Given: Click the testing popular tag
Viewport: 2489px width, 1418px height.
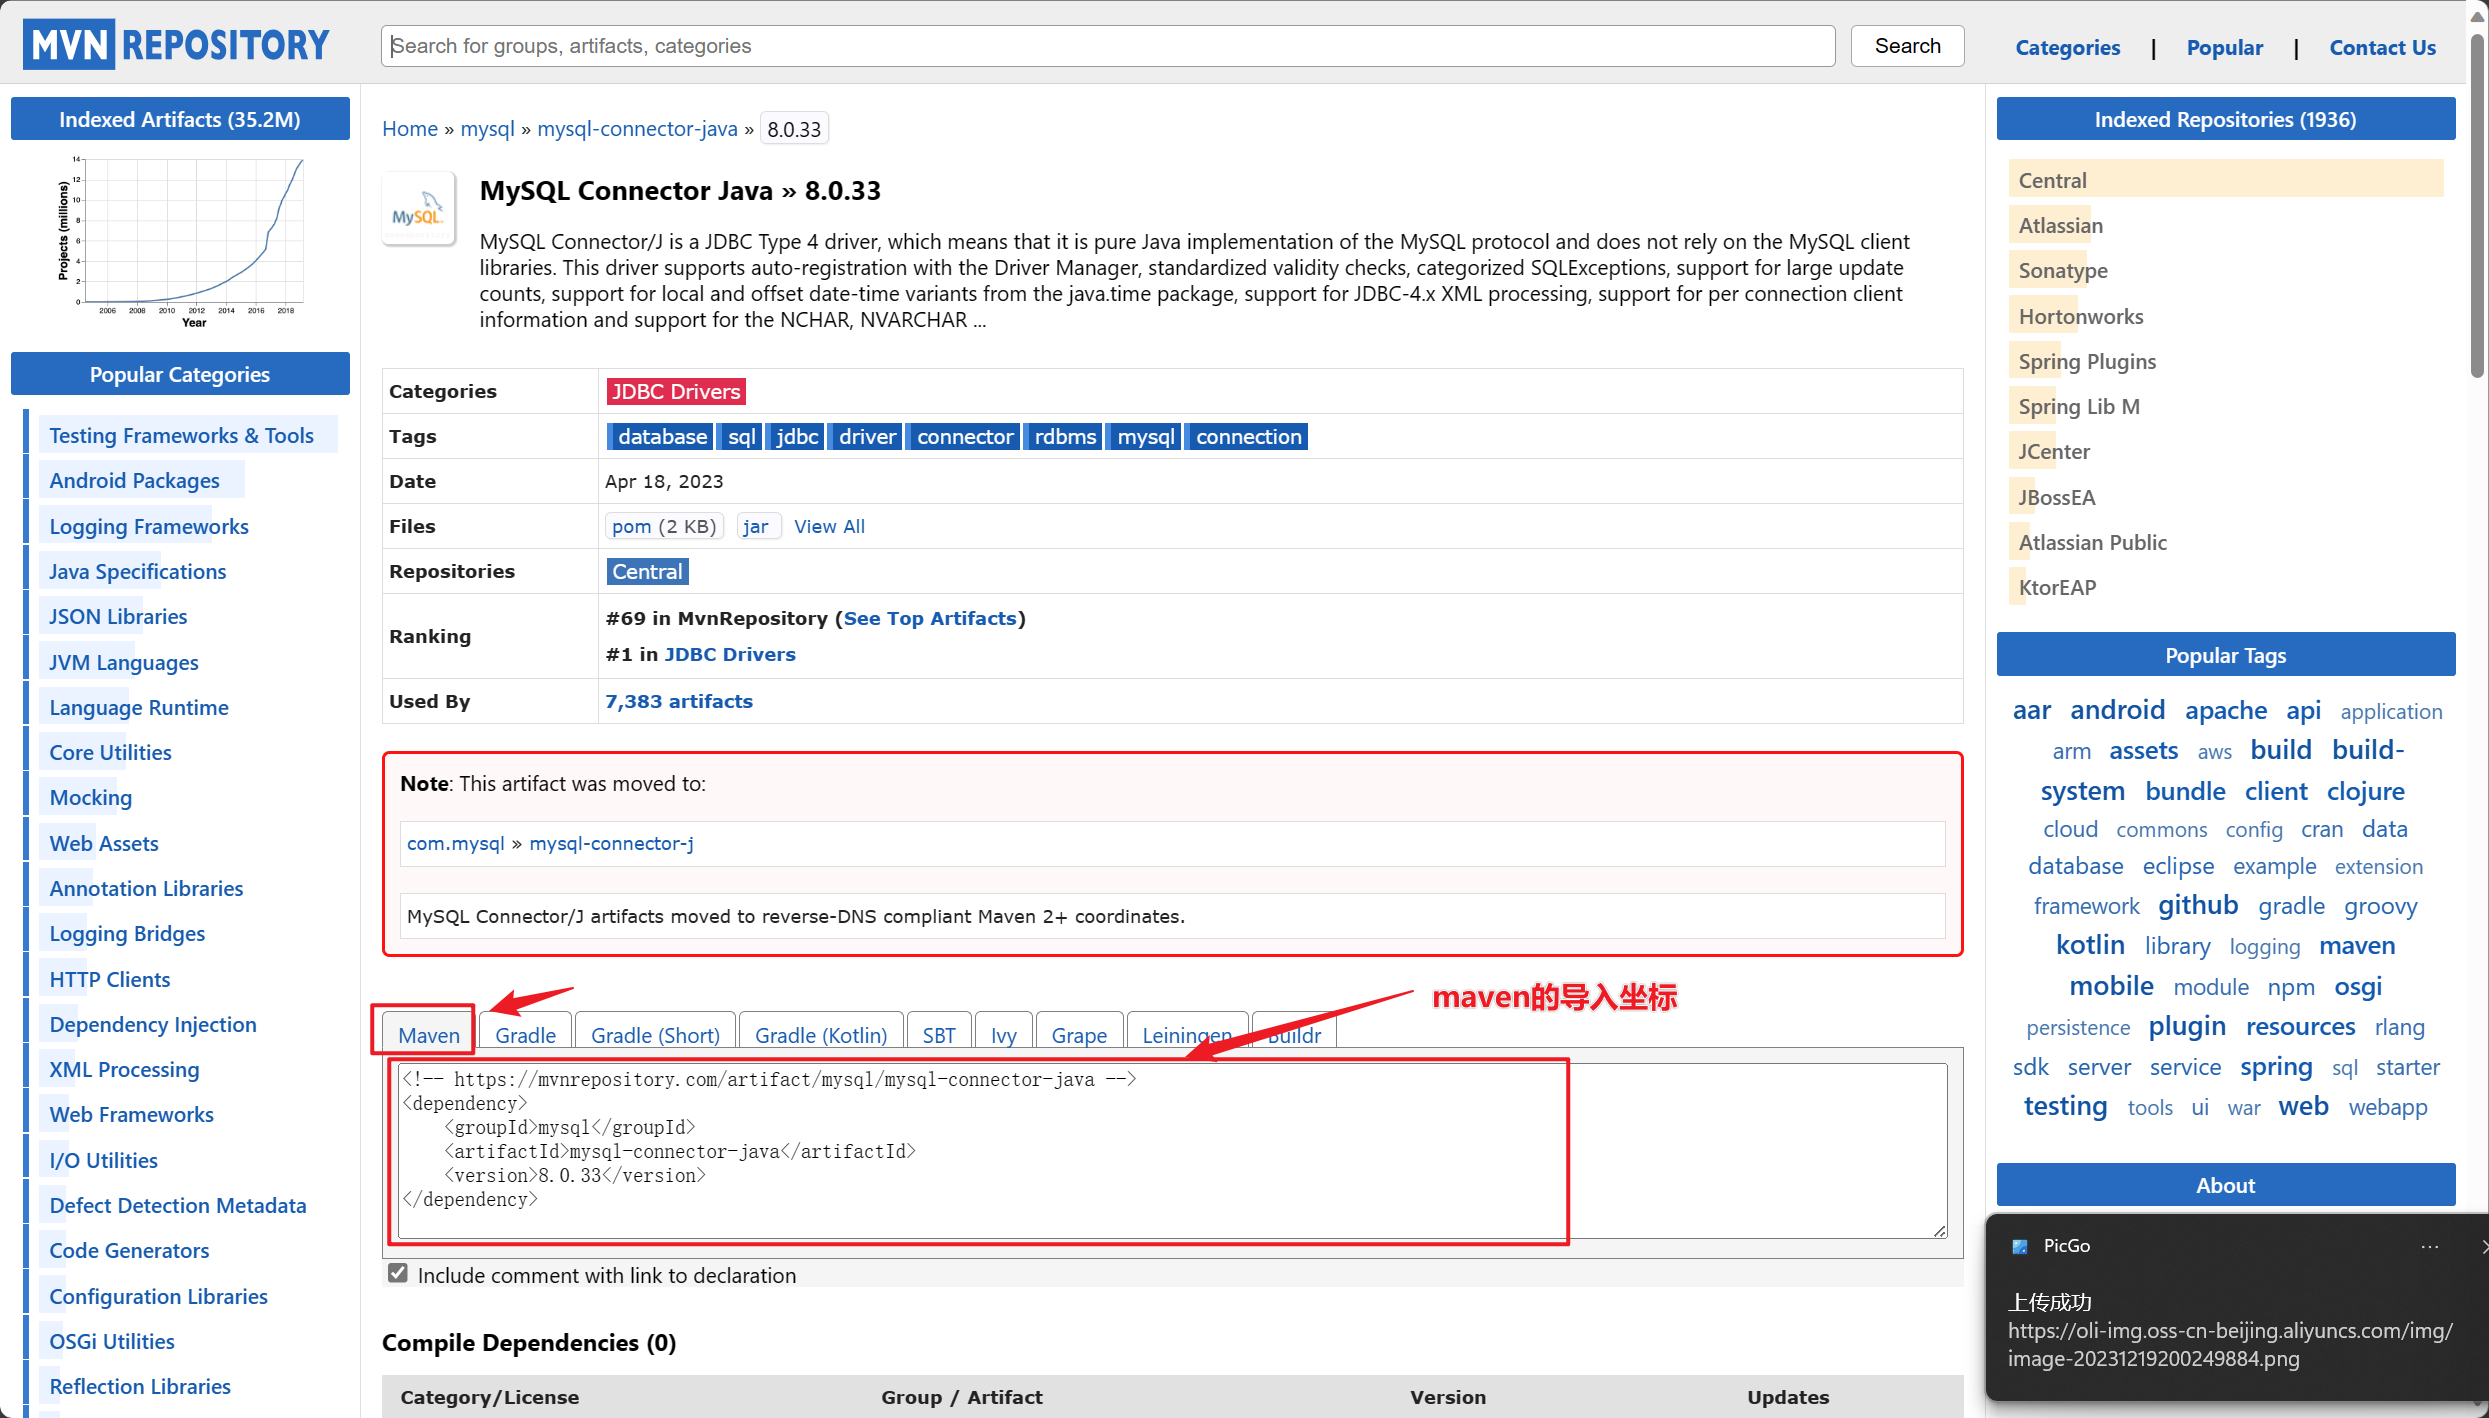Looking at the screenshot, I should click(2065, 1106).
